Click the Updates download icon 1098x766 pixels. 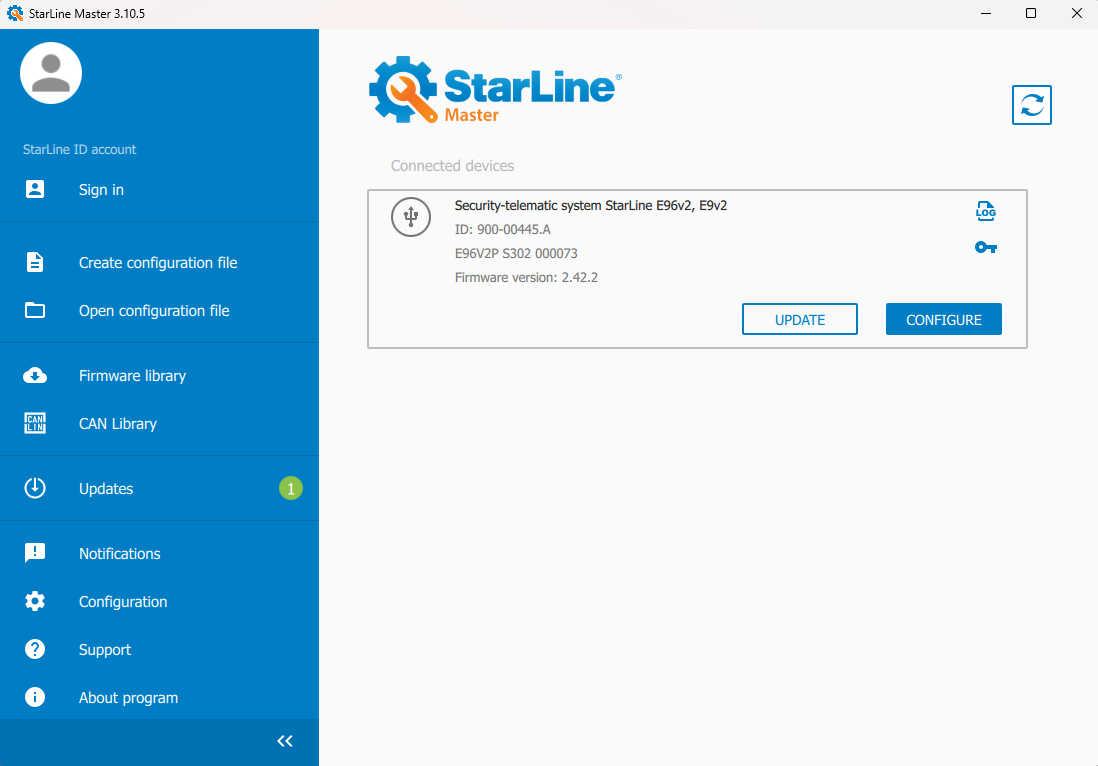[35, 489]
